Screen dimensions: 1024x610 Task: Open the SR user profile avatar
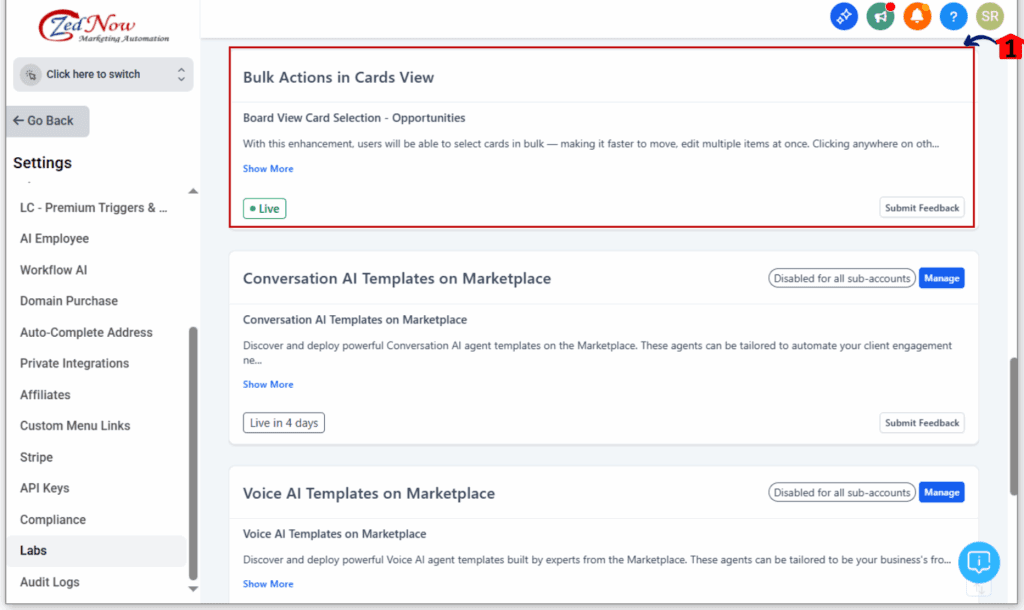coord(990,16)
